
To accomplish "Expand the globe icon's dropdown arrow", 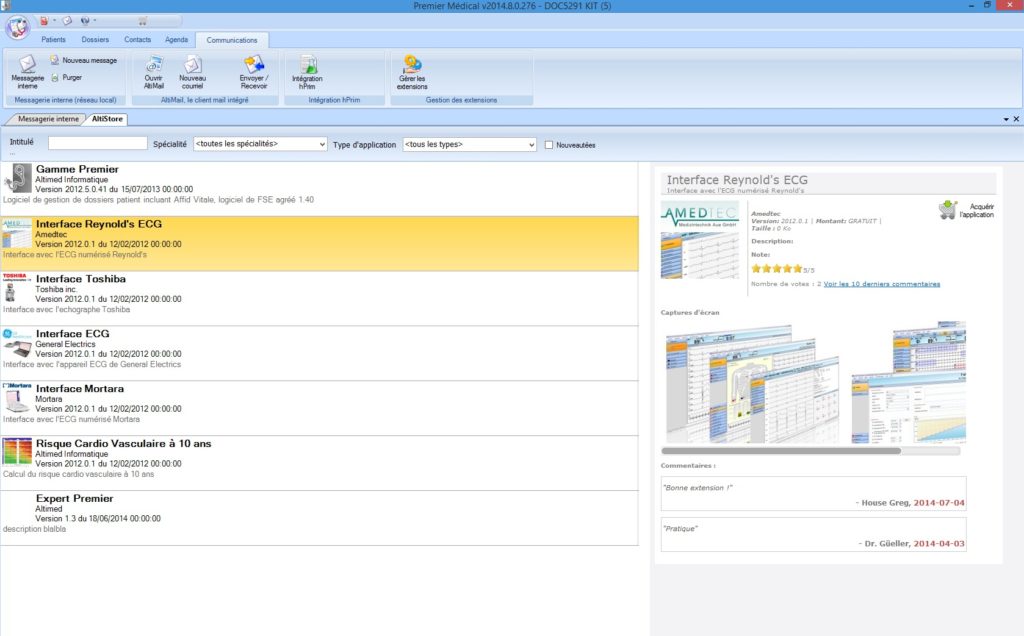I will (x=95, y=21).
